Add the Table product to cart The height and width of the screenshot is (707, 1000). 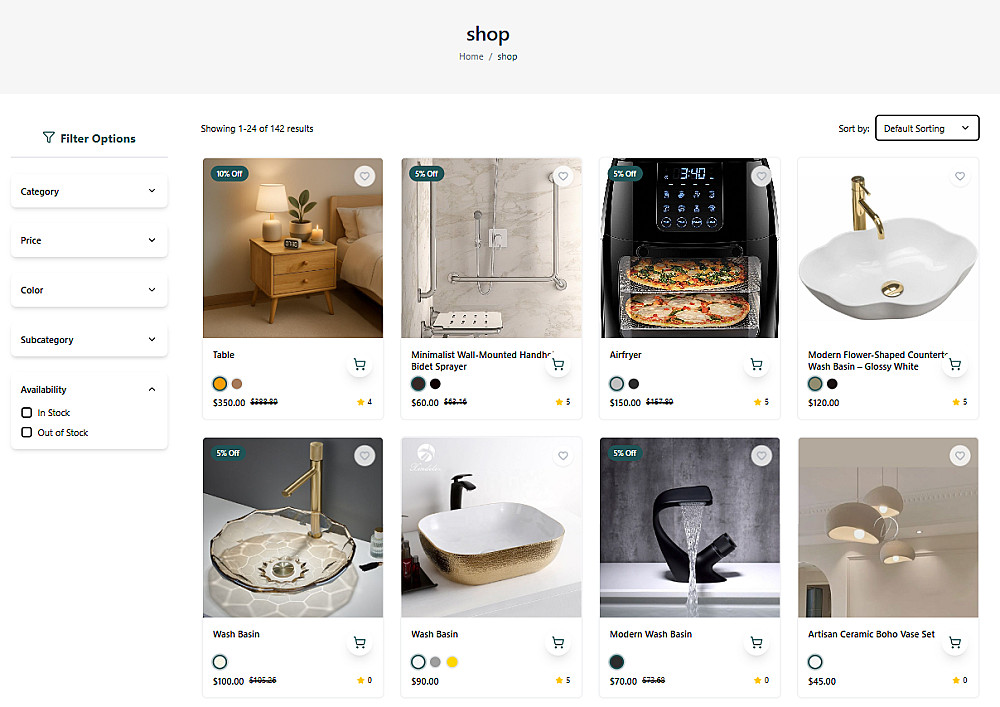click(360, 365)
